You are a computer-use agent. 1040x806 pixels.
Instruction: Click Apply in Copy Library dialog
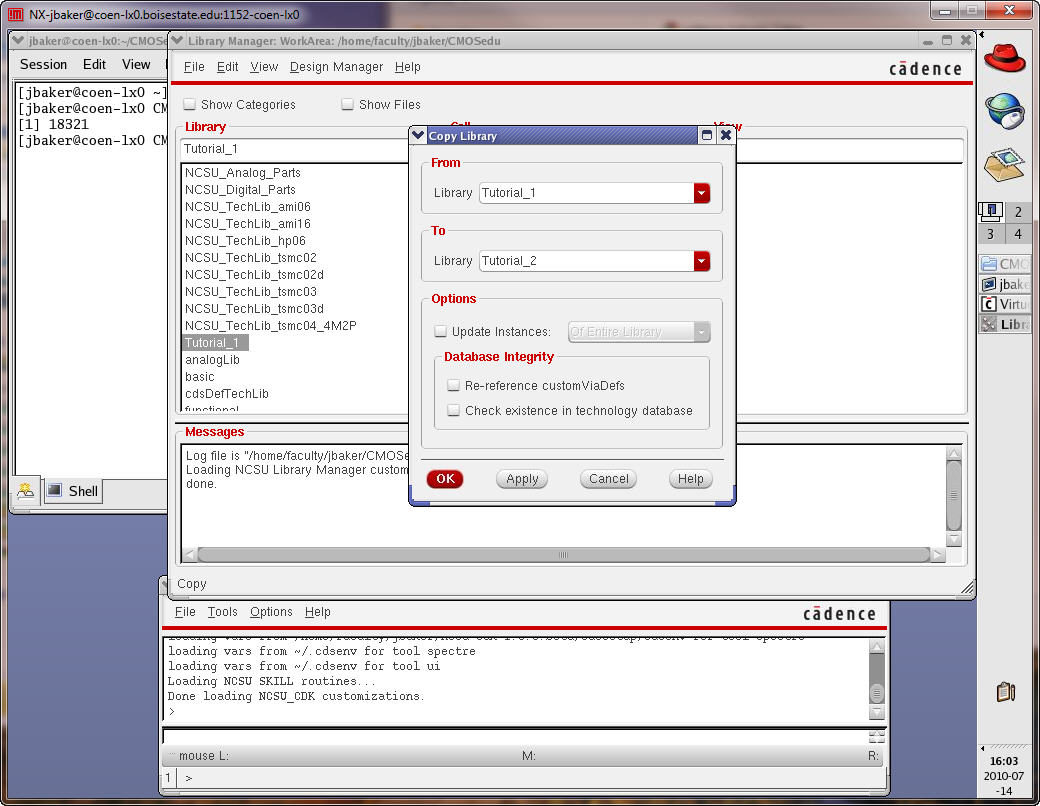click(522, 479)
